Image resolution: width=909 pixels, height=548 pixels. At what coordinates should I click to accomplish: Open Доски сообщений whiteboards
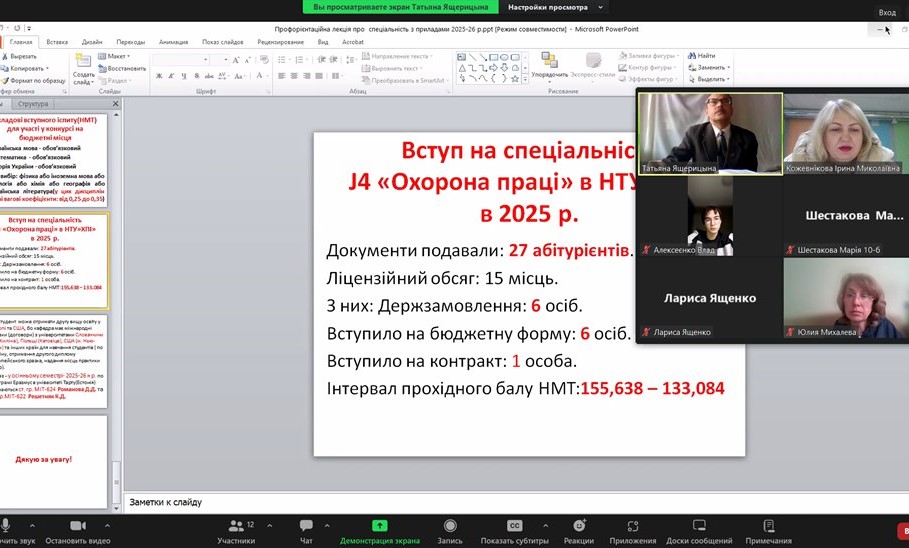pyautogui.click(x=698, y=526)
